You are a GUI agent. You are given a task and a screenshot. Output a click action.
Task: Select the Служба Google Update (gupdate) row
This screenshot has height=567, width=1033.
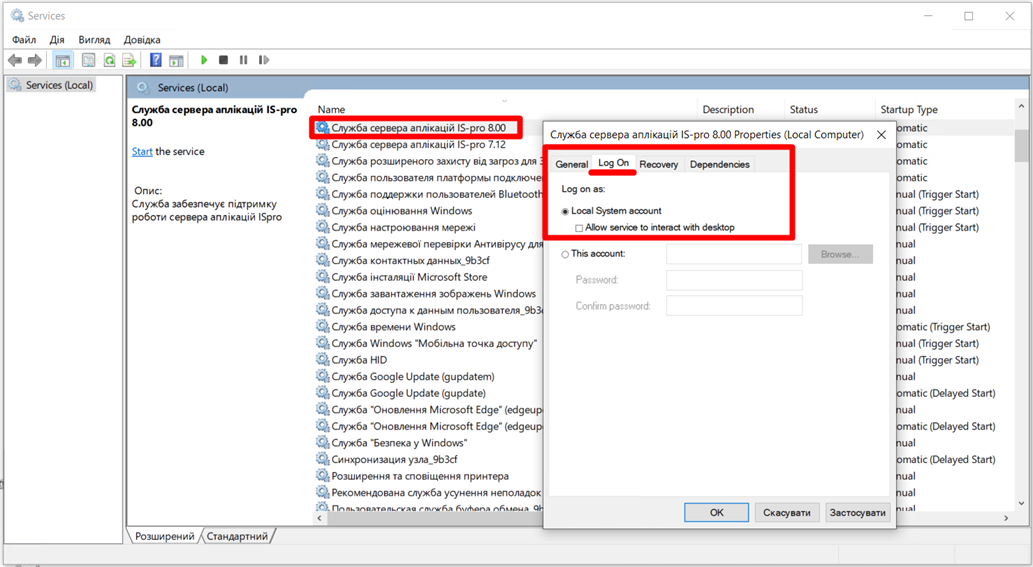click(x=408, y=393)
